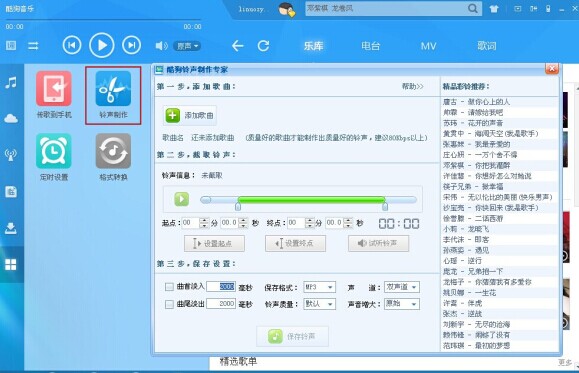579x373 pixels.
Task: Open the cloud sidebar icon
Action: point(11,119)
